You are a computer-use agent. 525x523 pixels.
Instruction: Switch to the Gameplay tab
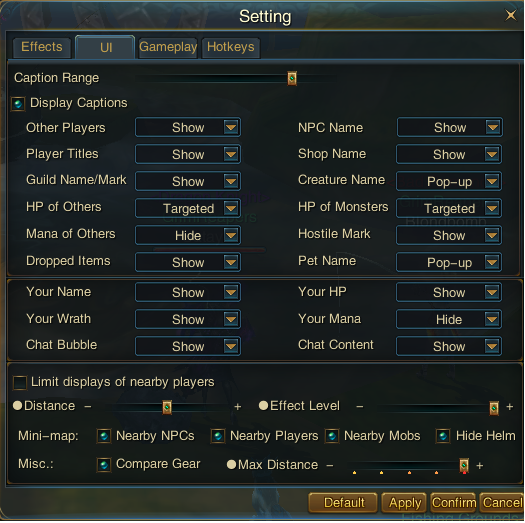tap(168, 48)
